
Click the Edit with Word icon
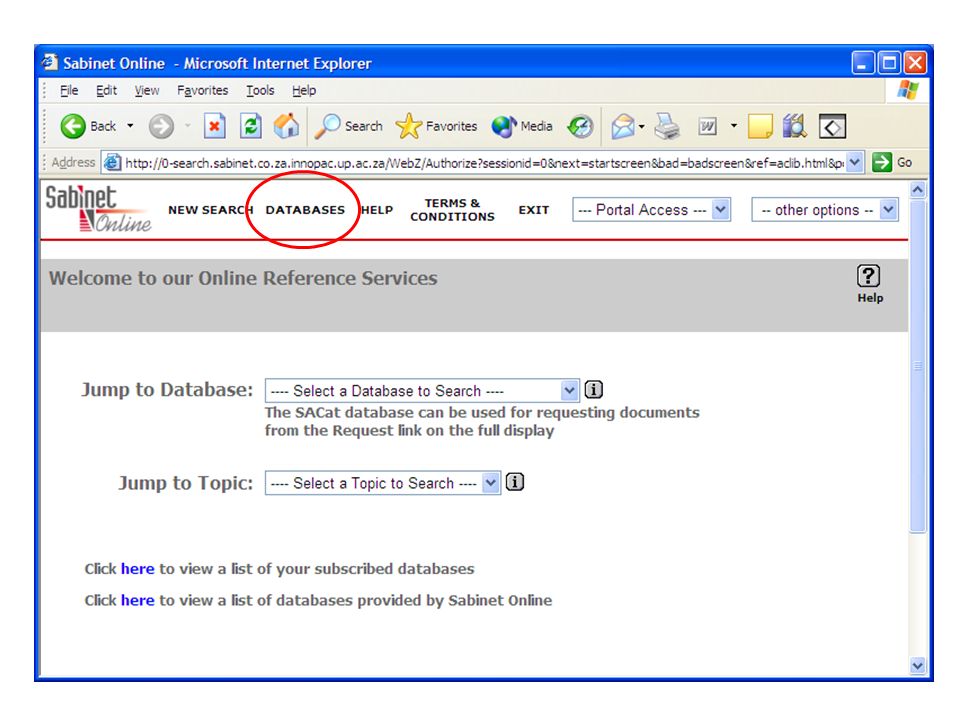(707, 127)
